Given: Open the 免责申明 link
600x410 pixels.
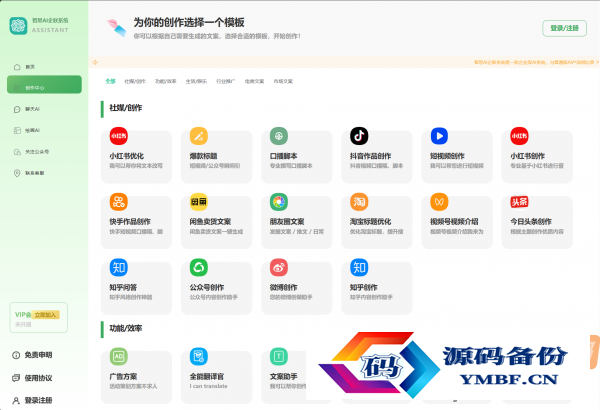Looking at the screenshot, I should (32, 355).
